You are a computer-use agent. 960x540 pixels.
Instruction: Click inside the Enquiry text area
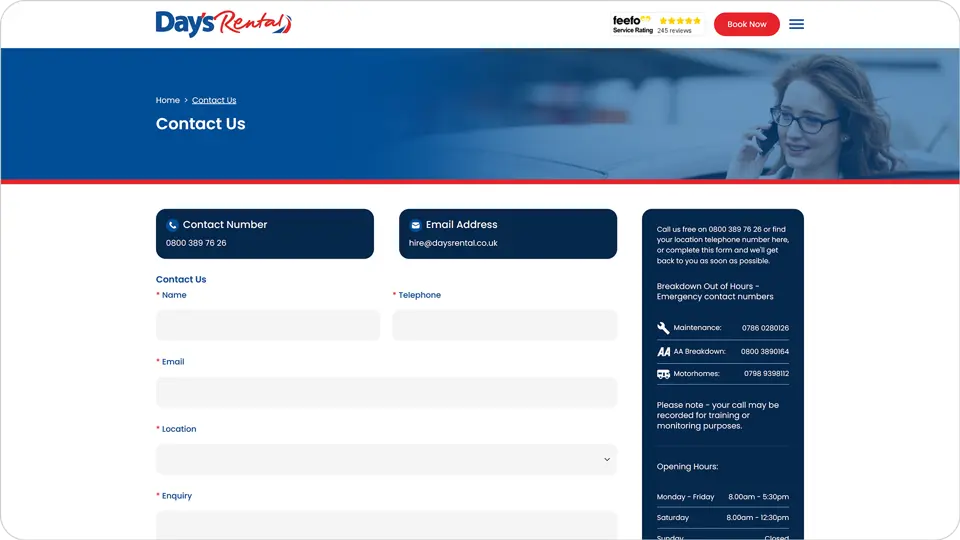[x=386, y=525]
